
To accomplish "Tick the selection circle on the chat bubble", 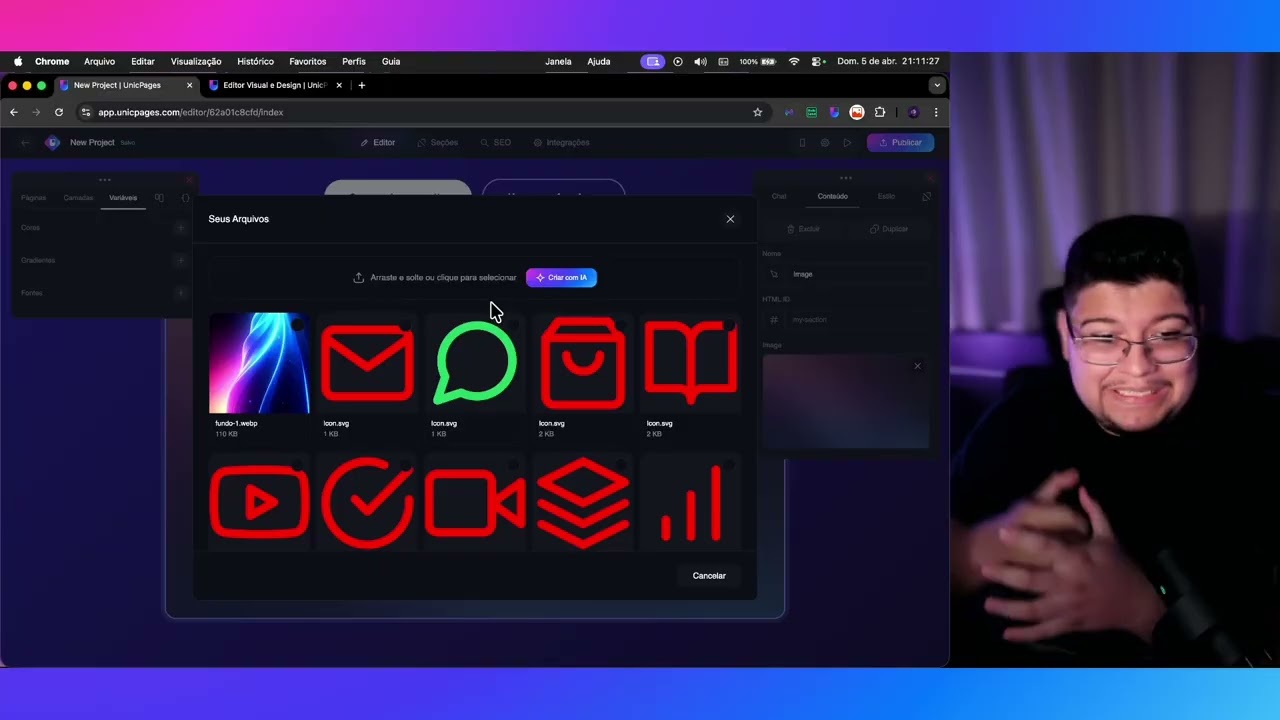I will [x=514, y=325].
